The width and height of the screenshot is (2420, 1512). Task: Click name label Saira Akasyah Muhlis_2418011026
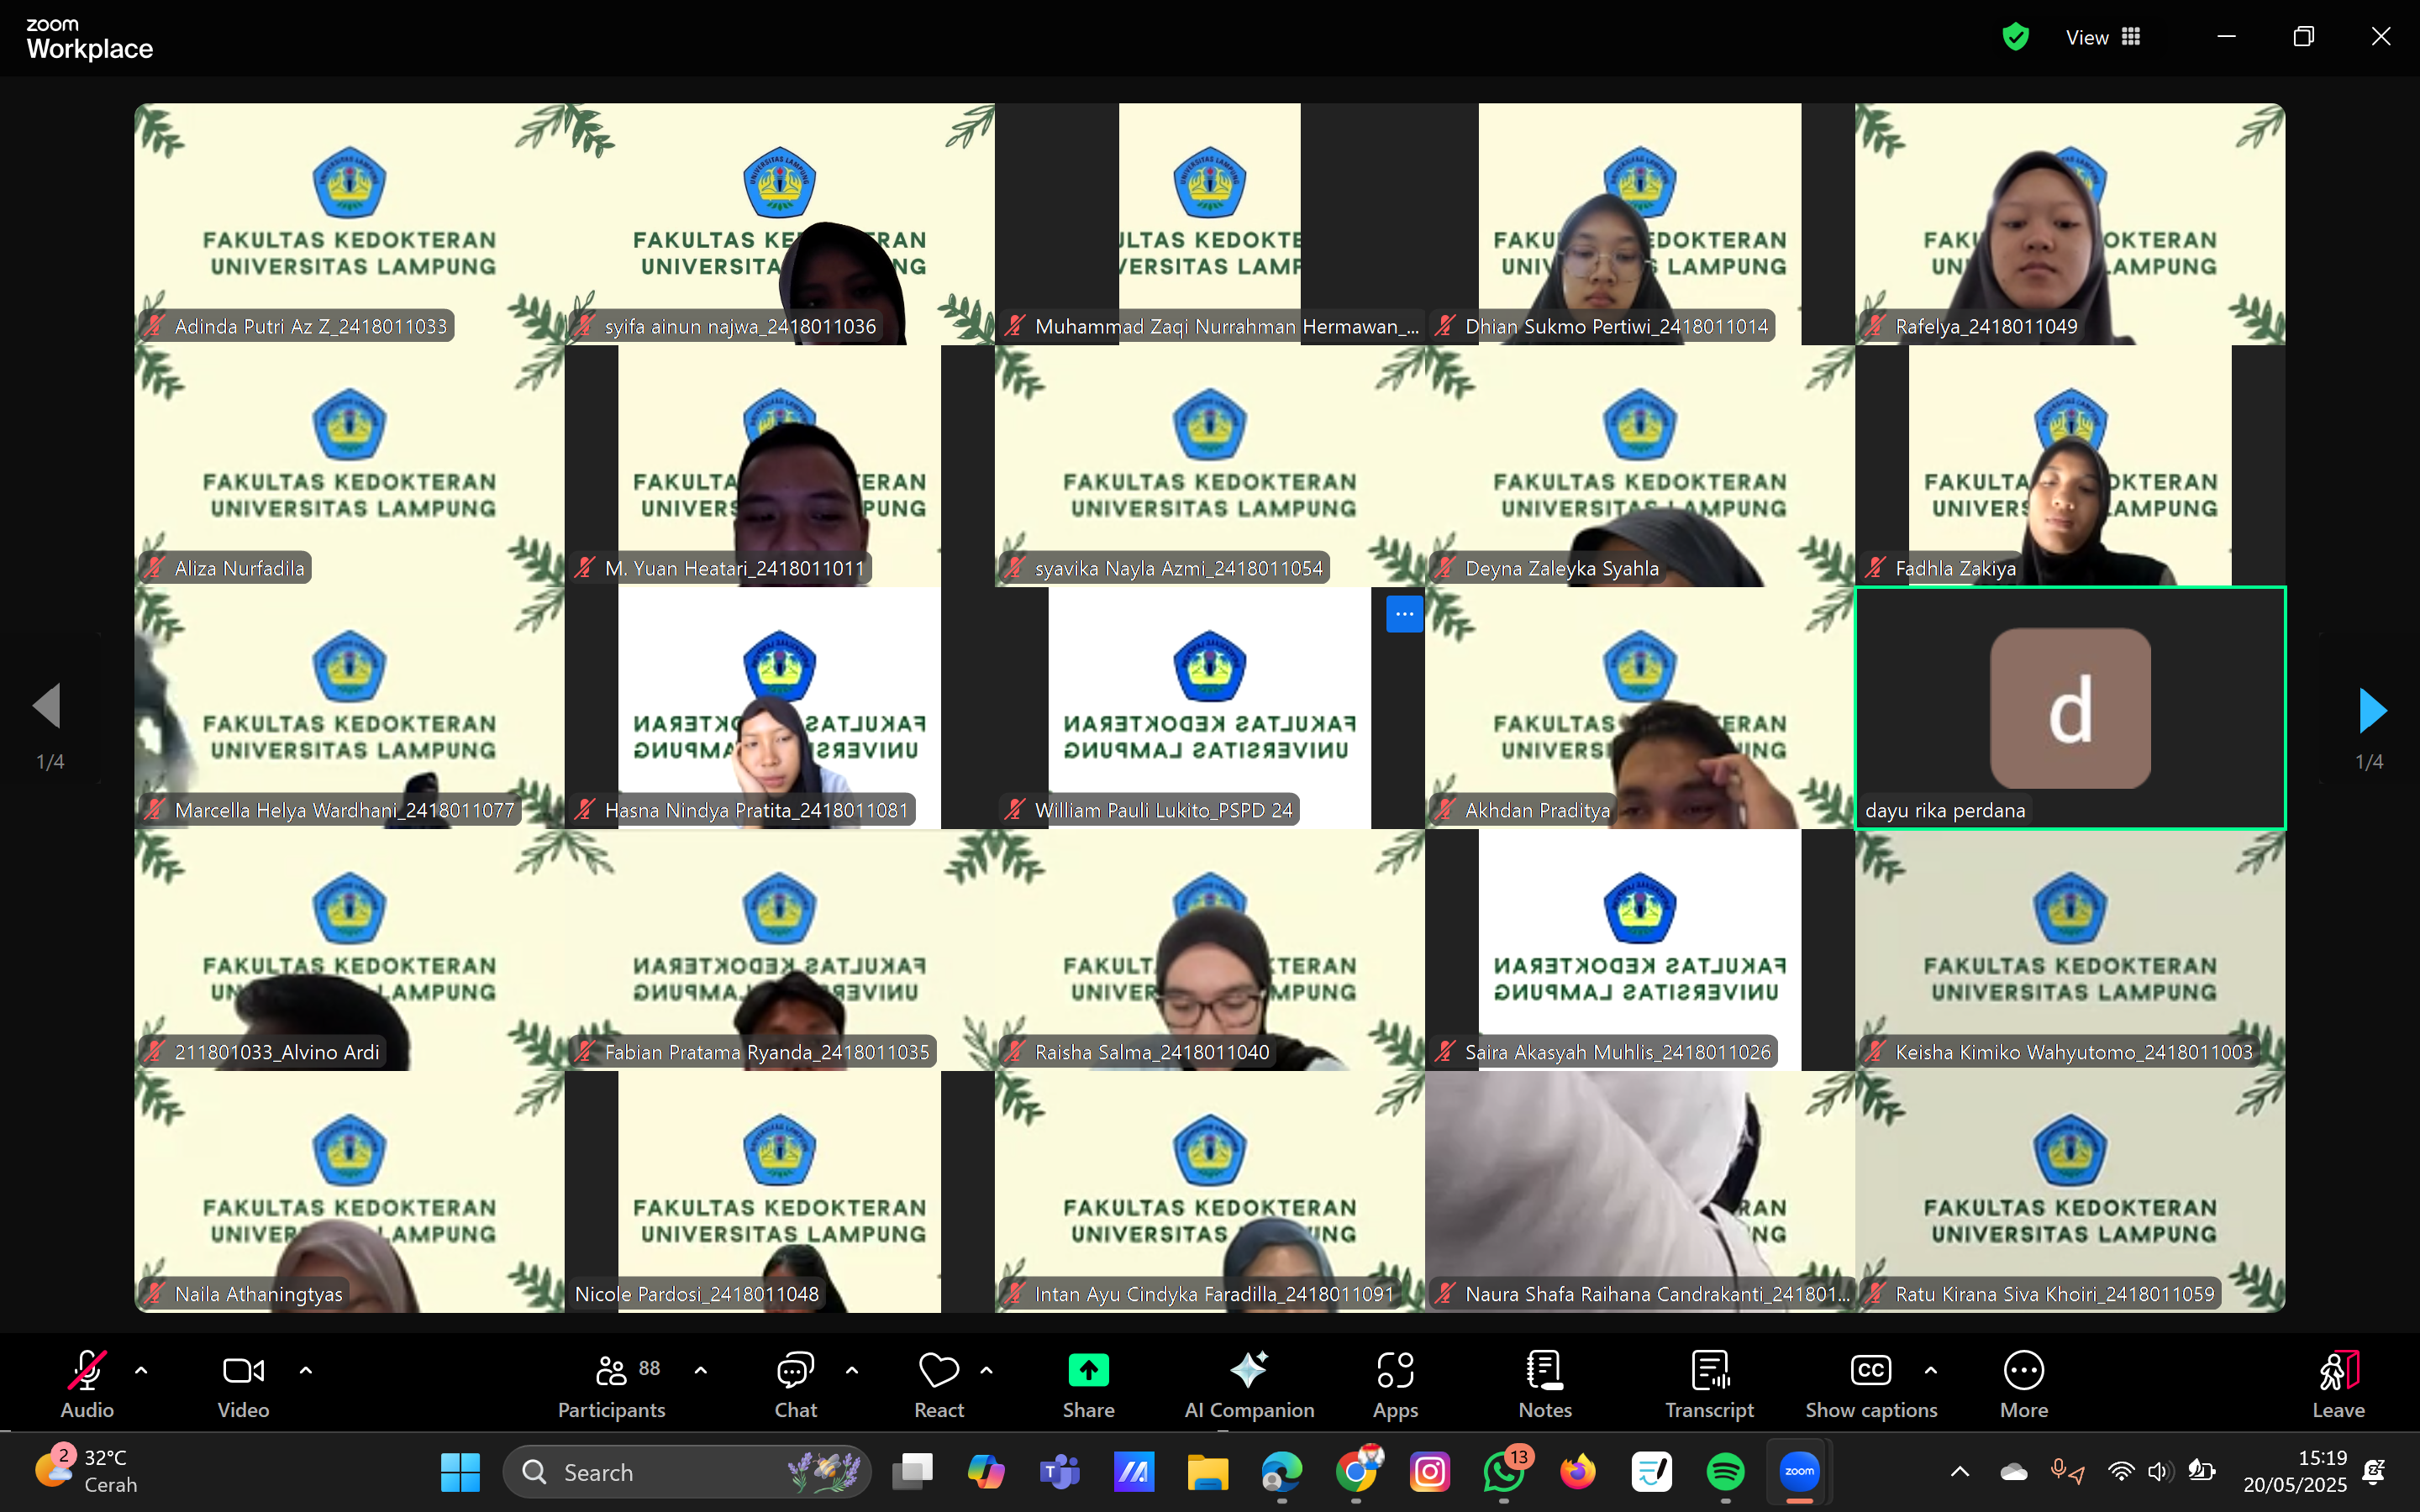click(x=1617, y=1052)
